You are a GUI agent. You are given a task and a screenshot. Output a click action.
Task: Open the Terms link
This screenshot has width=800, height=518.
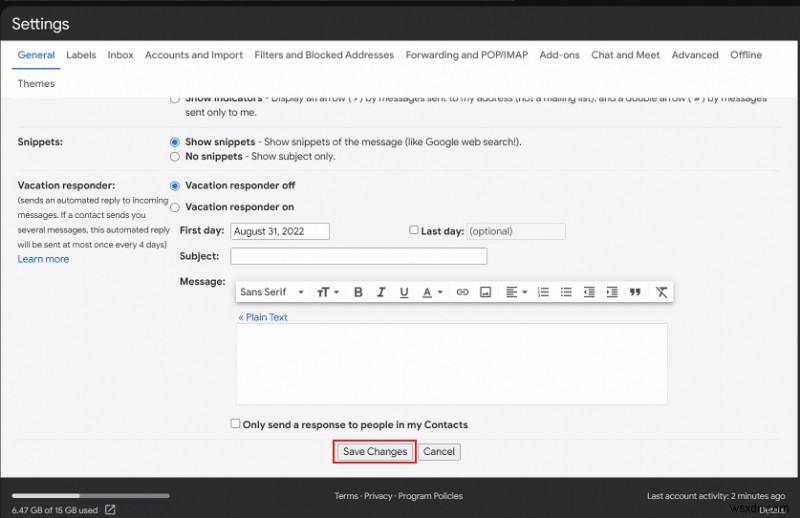[346, 496]
